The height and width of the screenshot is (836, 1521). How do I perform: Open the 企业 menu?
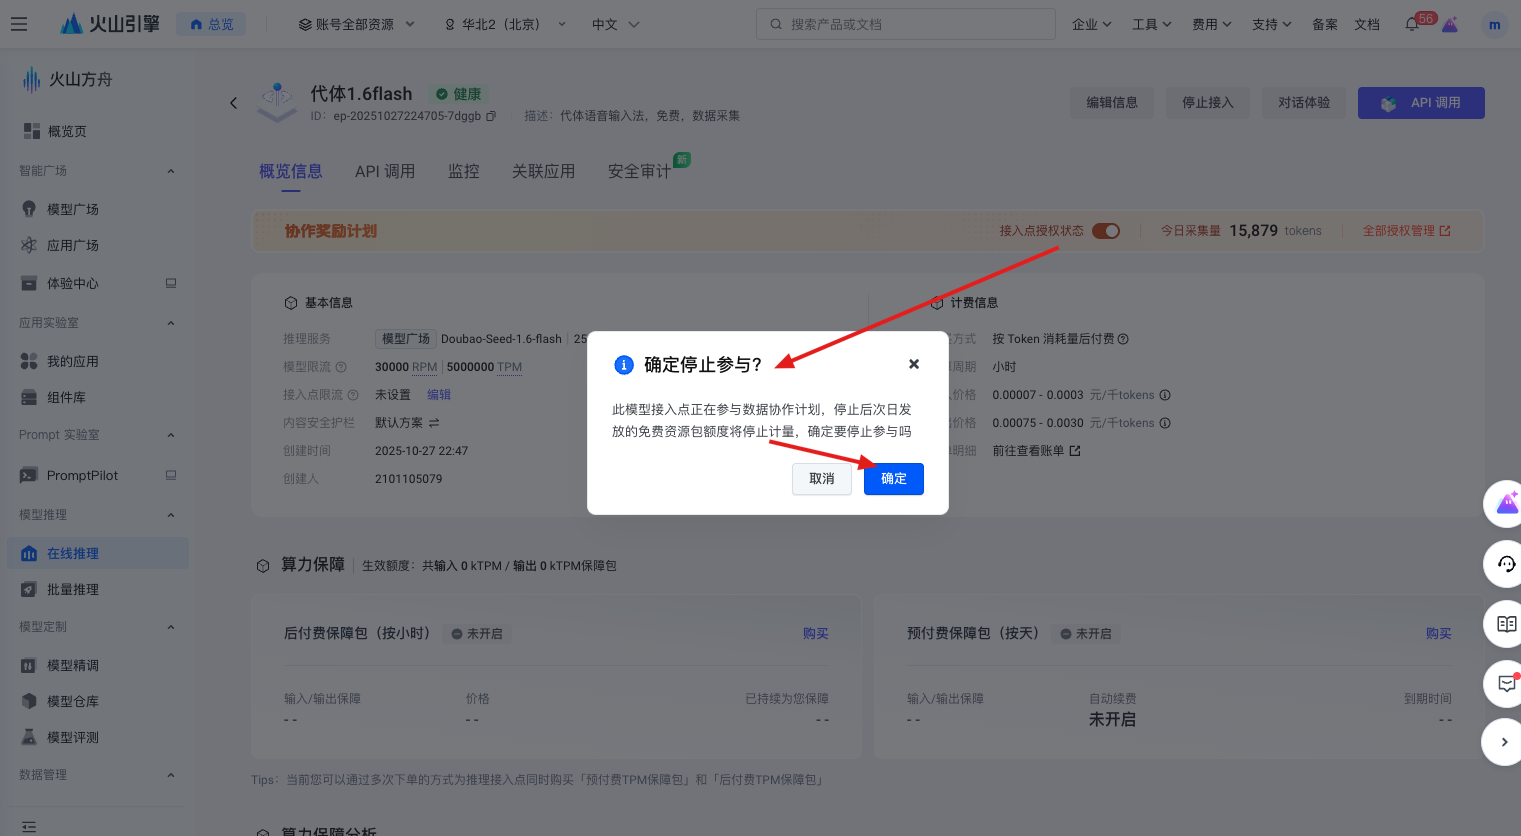pyautogui.click(x=1091, y=24)
